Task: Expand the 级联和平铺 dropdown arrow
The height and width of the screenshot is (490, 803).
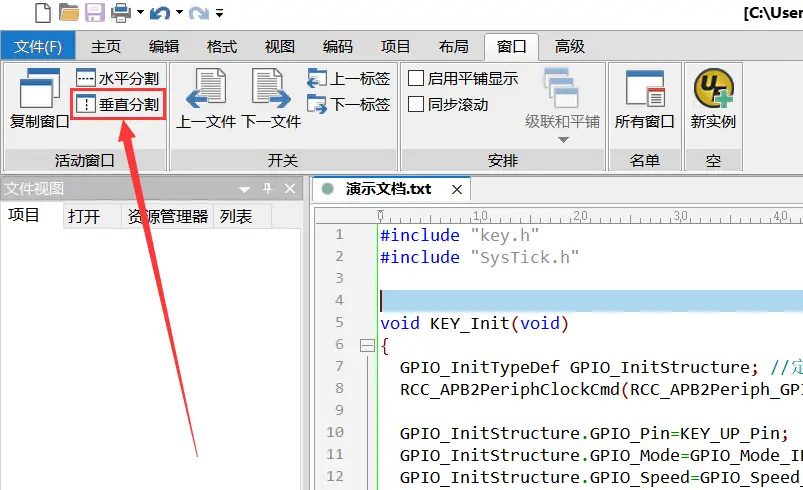Action: pyautogui.click(x=563, y=140)
